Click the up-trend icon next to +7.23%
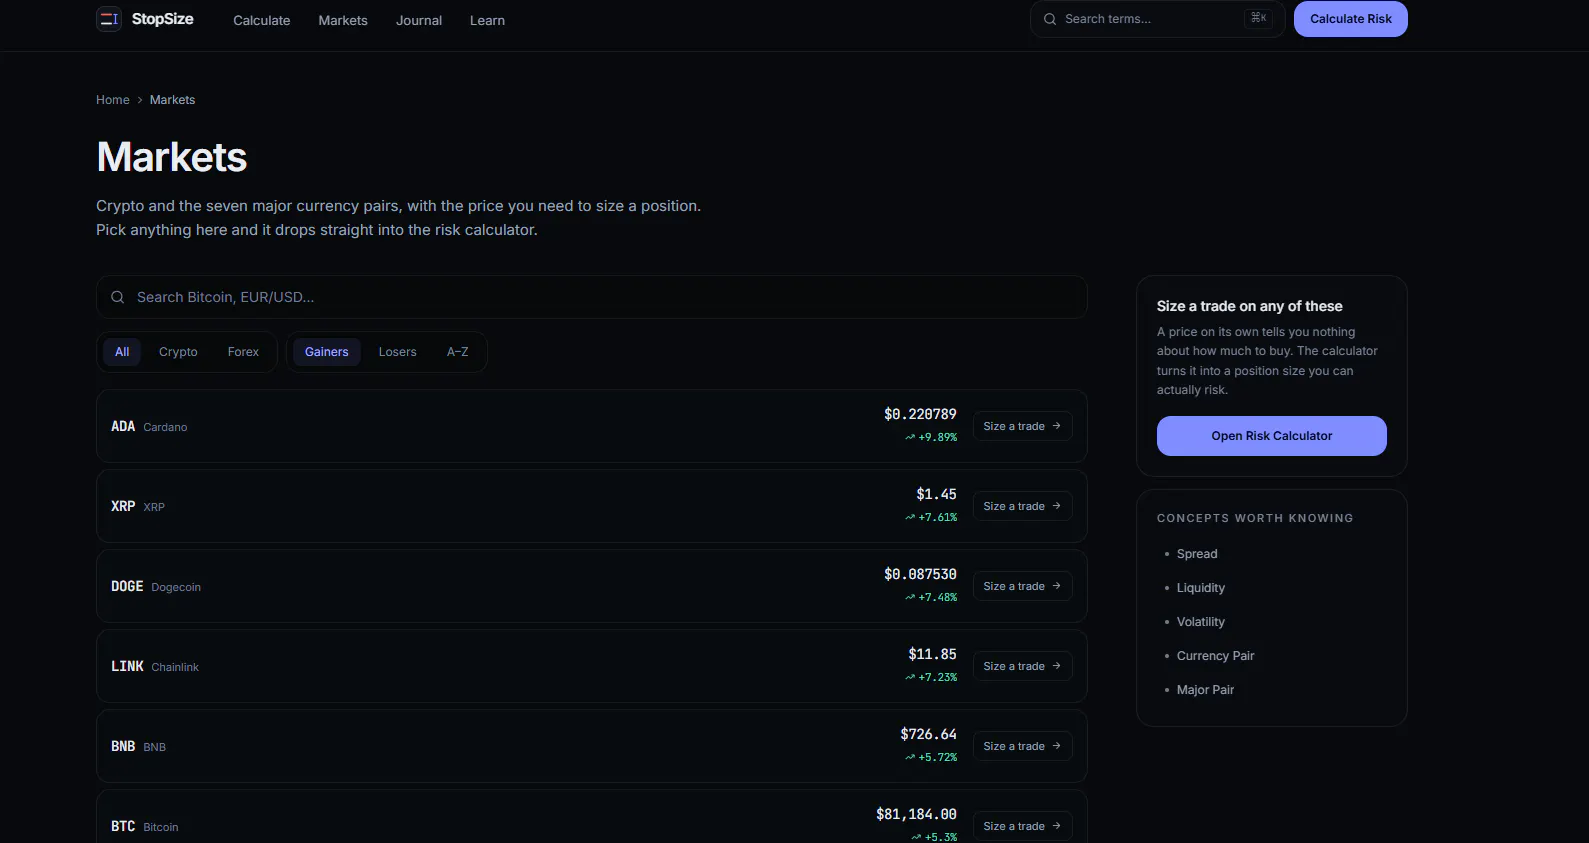1589x843 pixels. pos(910,677)
